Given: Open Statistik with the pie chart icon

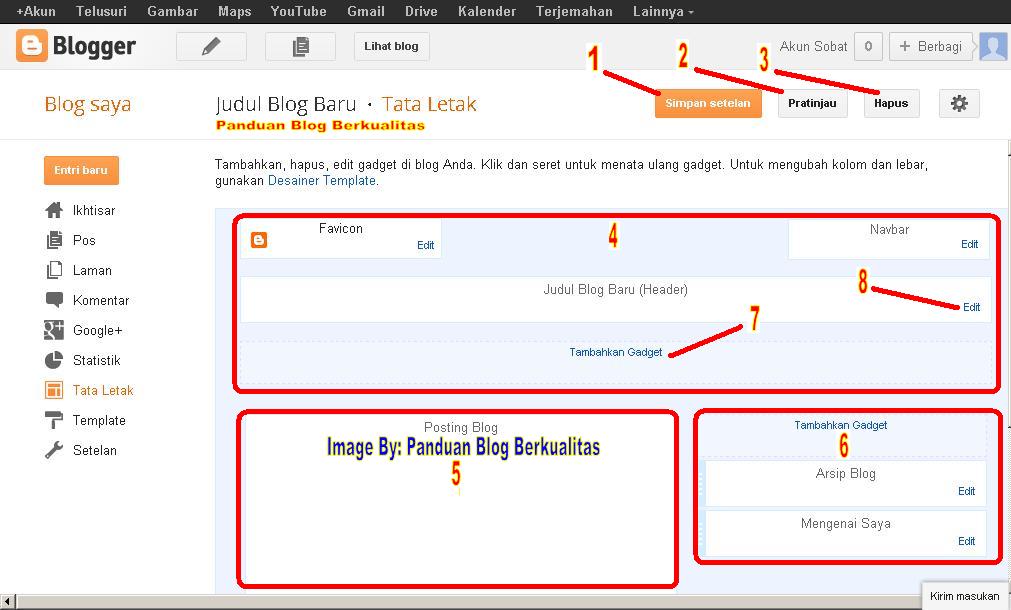Looking at the screenshot, I should (x=53, y=360).
